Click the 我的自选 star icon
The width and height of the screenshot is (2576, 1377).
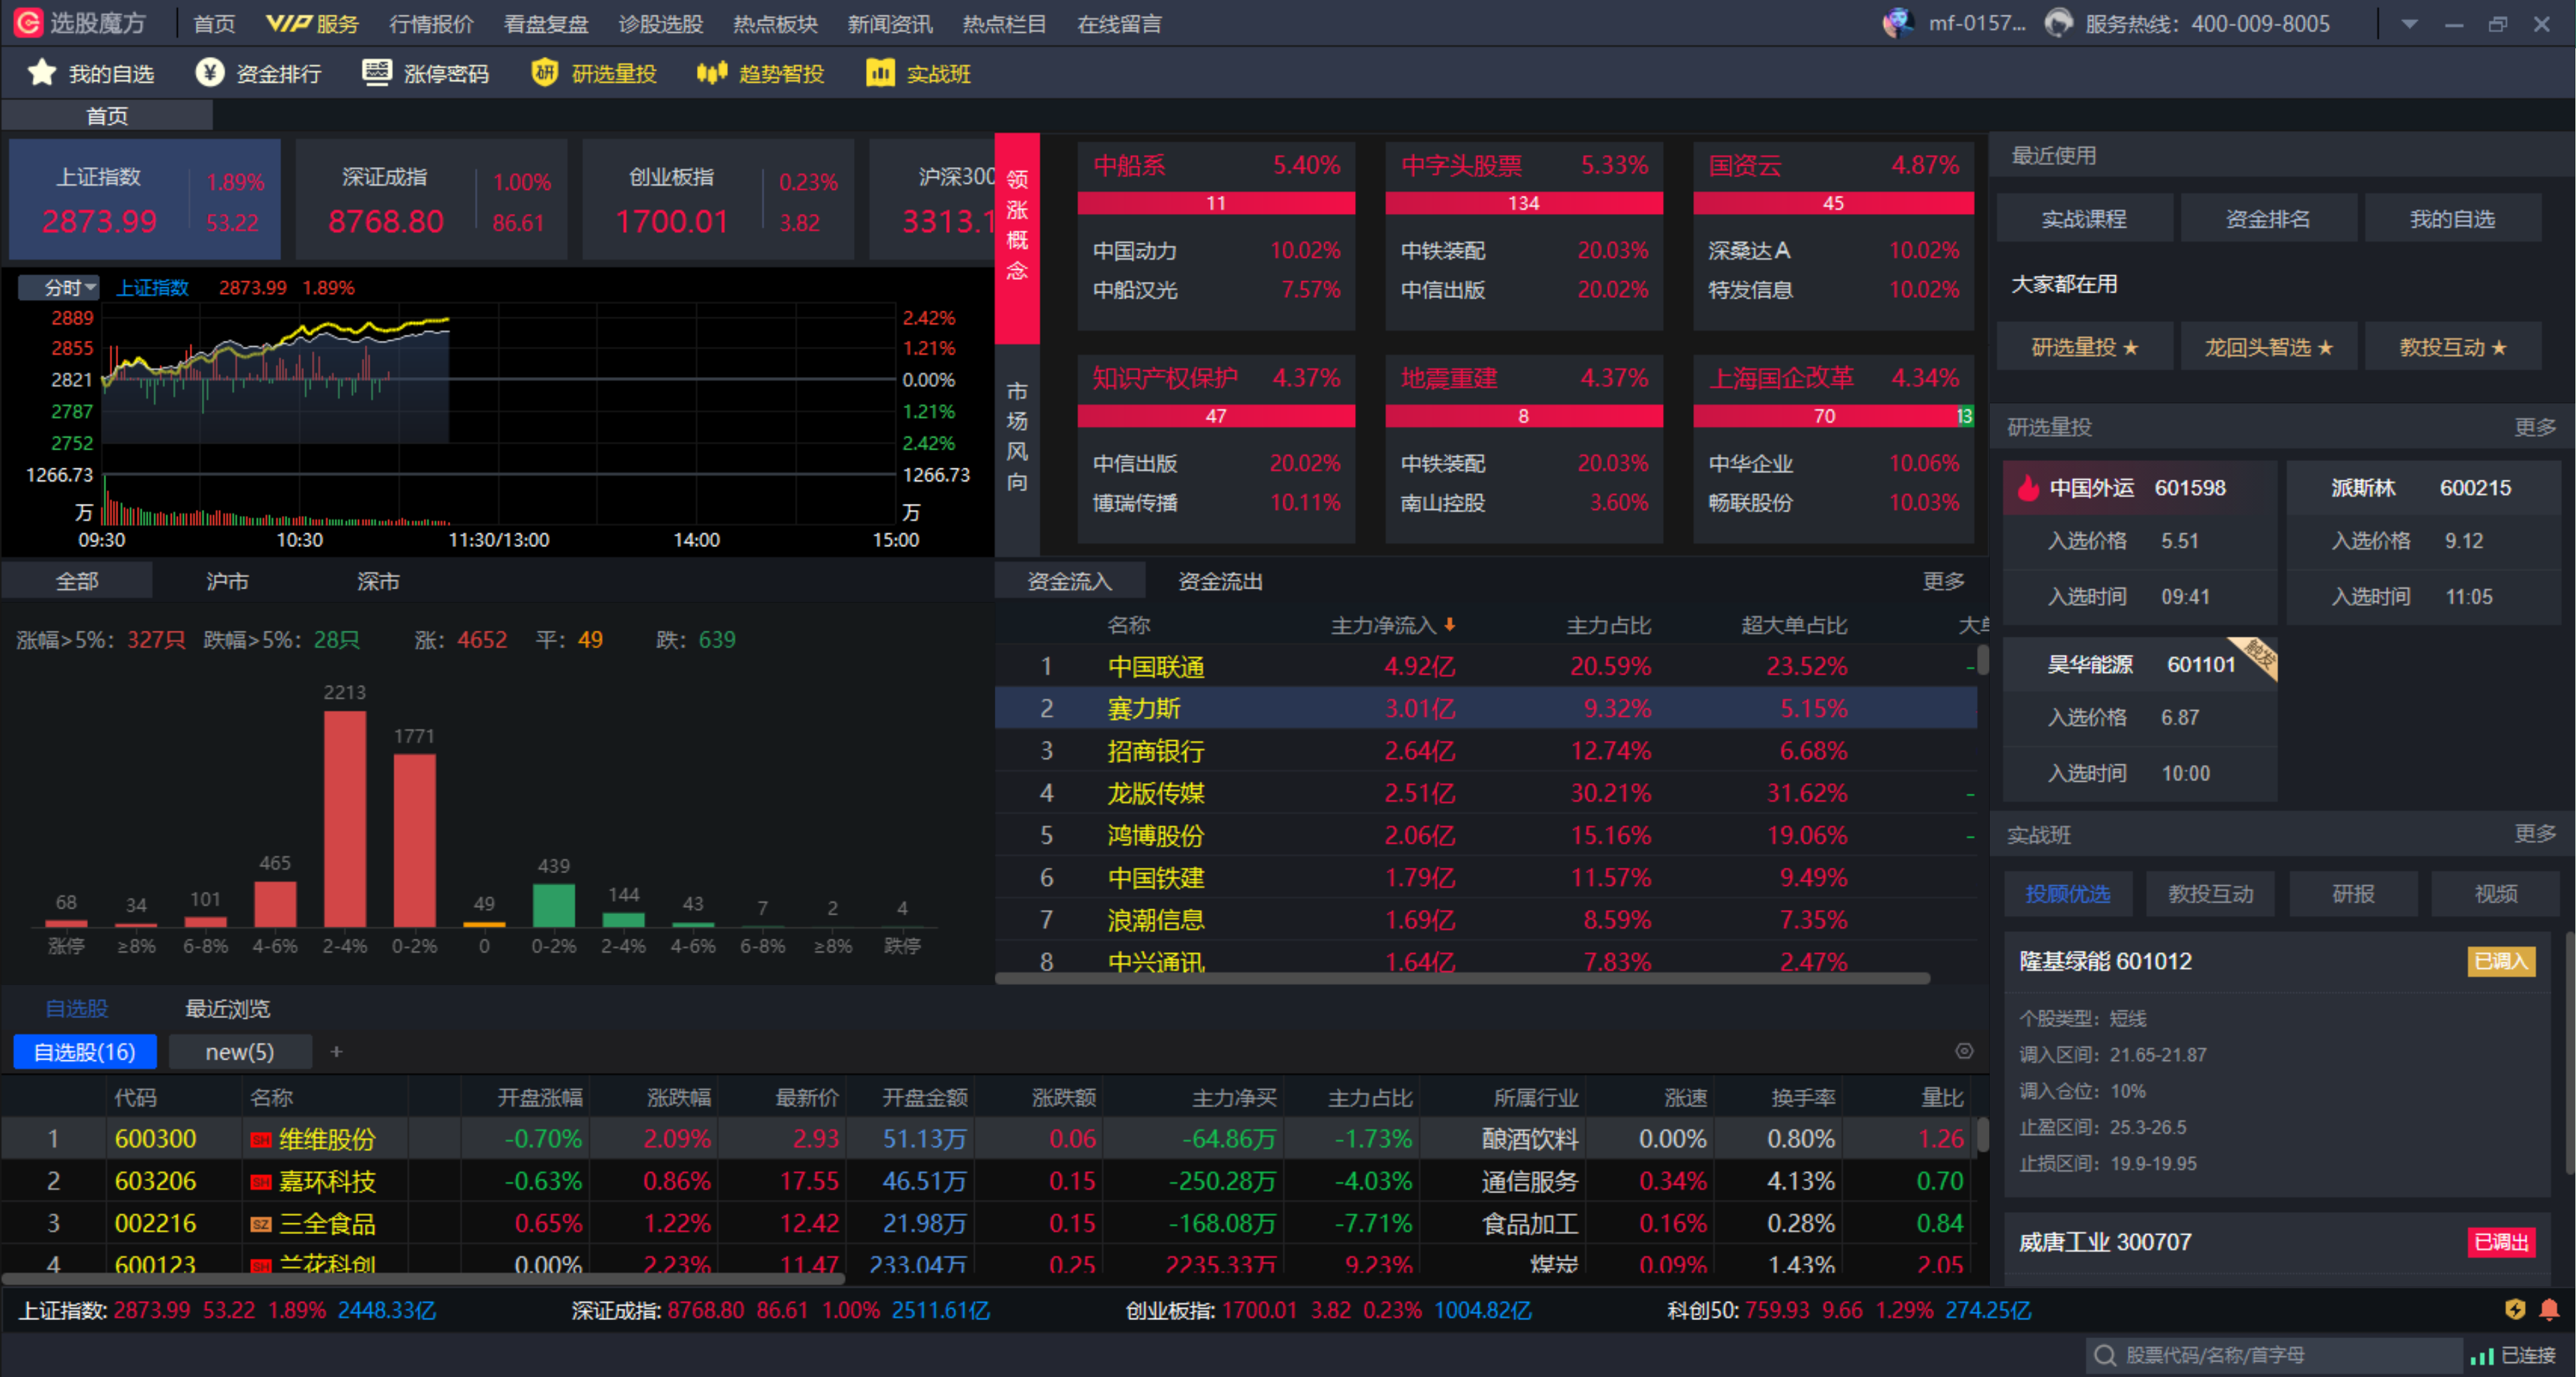(x=42, y=73)
